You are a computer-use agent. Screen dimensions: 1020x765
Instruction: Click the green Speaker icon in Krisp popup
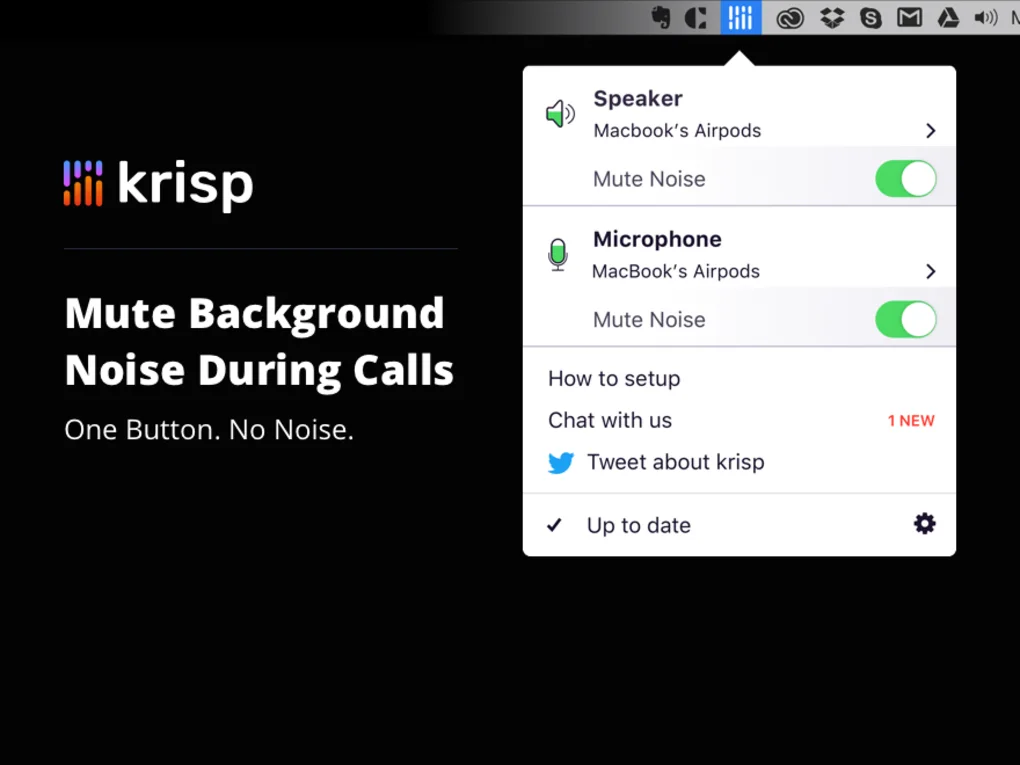[560, 113]
